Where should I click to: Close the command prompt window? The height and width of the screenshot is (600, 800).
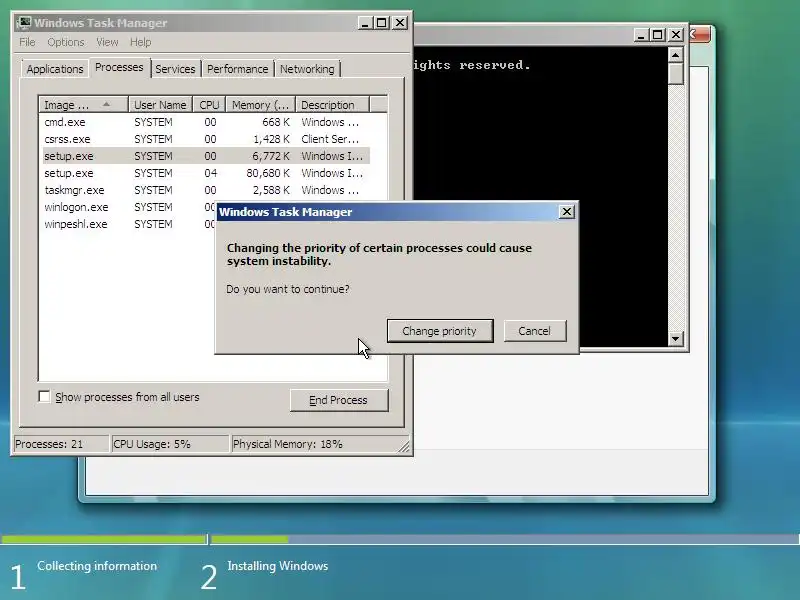click(676, 35)
